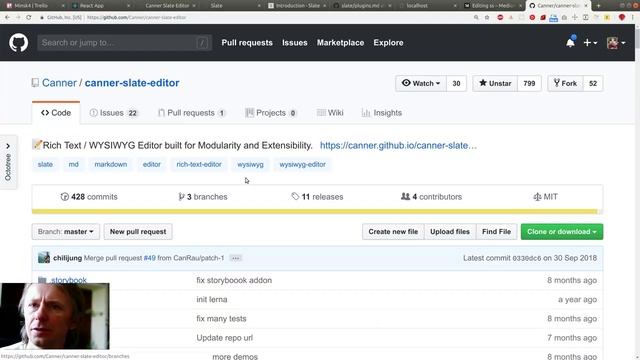640x360 pixels.
Task: Open the canner.github.io demo link
Action: pyautogui.click(x=398, y=145)
